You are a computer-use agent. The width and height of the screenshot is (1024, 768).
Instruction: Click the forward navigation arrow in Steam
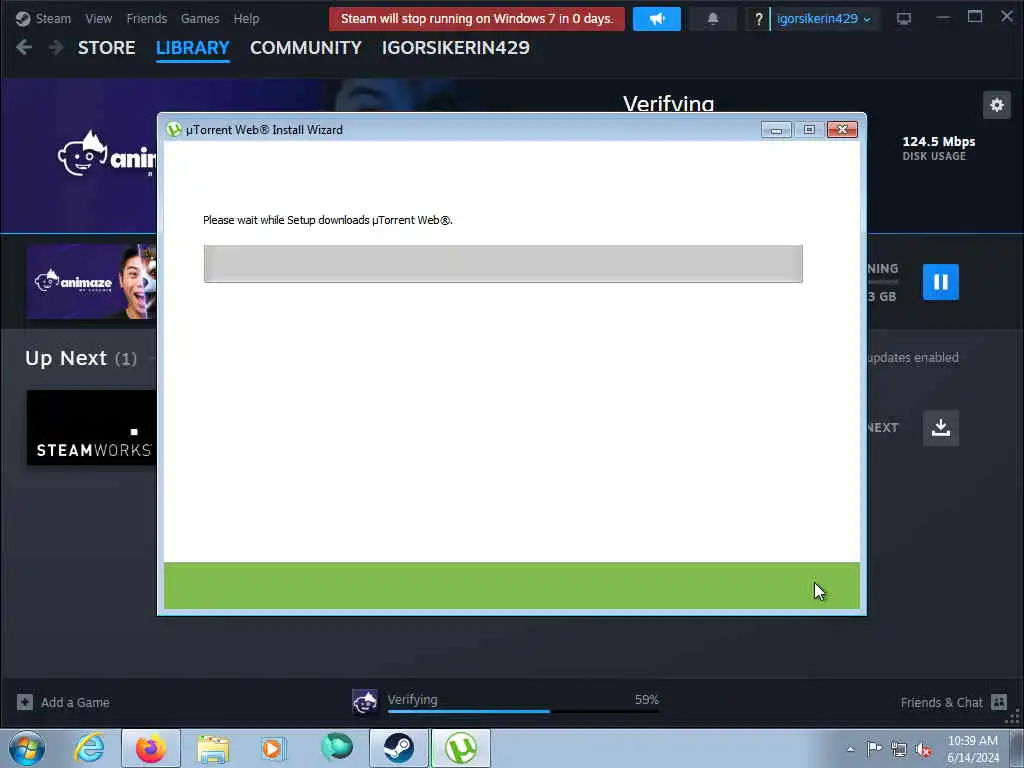click(56, 47)
